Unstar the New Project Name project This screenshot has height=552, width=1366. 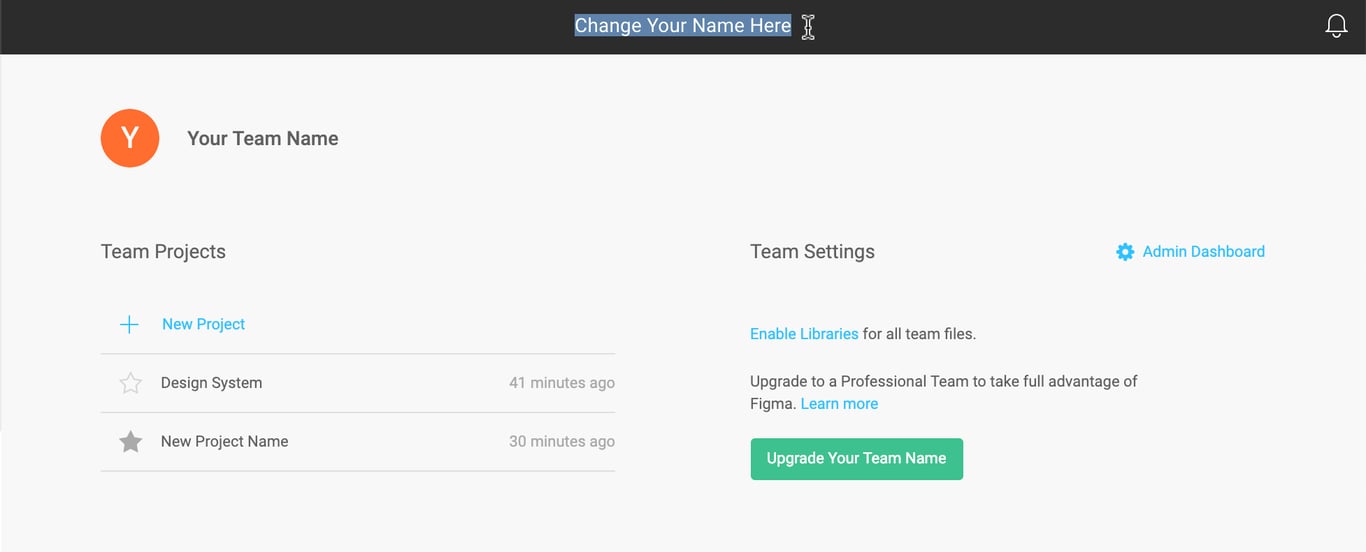(x=130, y=442)
